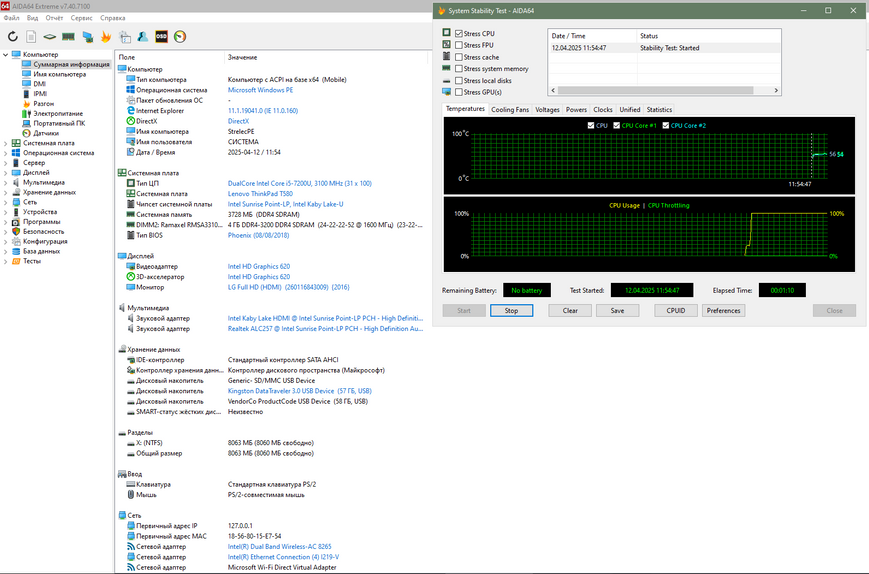Open the Справка menu
Viewport: 869px width, 574px height.
tap(113, 18)
